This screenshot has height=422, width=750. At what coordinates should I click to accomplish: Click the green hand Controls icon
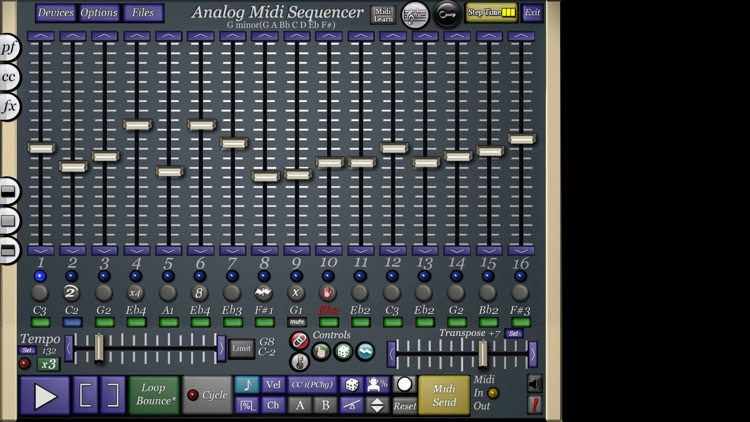tap(321, 352)
